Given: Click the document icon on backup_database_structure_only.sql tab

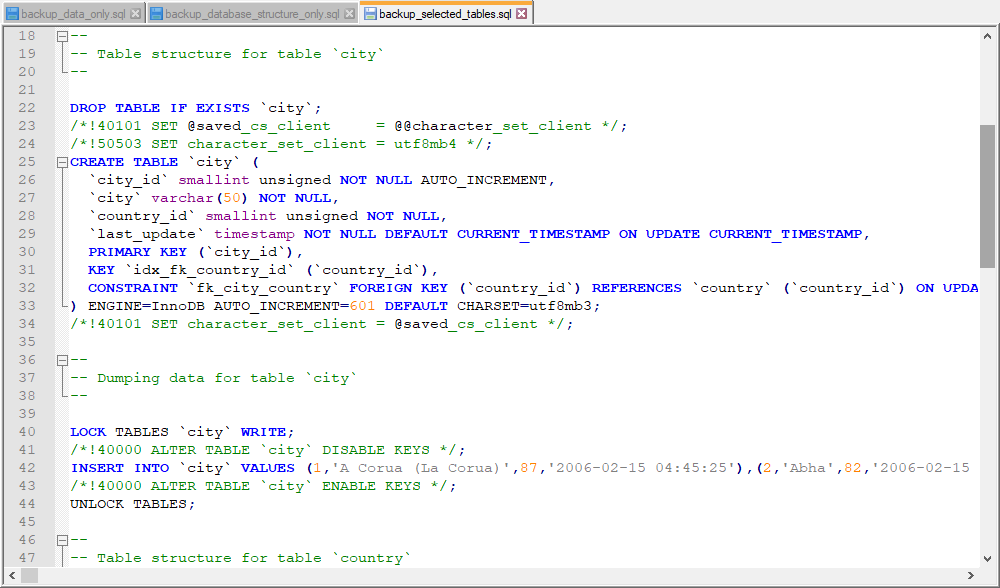Looking at the screenshot, I should point(155,14).
